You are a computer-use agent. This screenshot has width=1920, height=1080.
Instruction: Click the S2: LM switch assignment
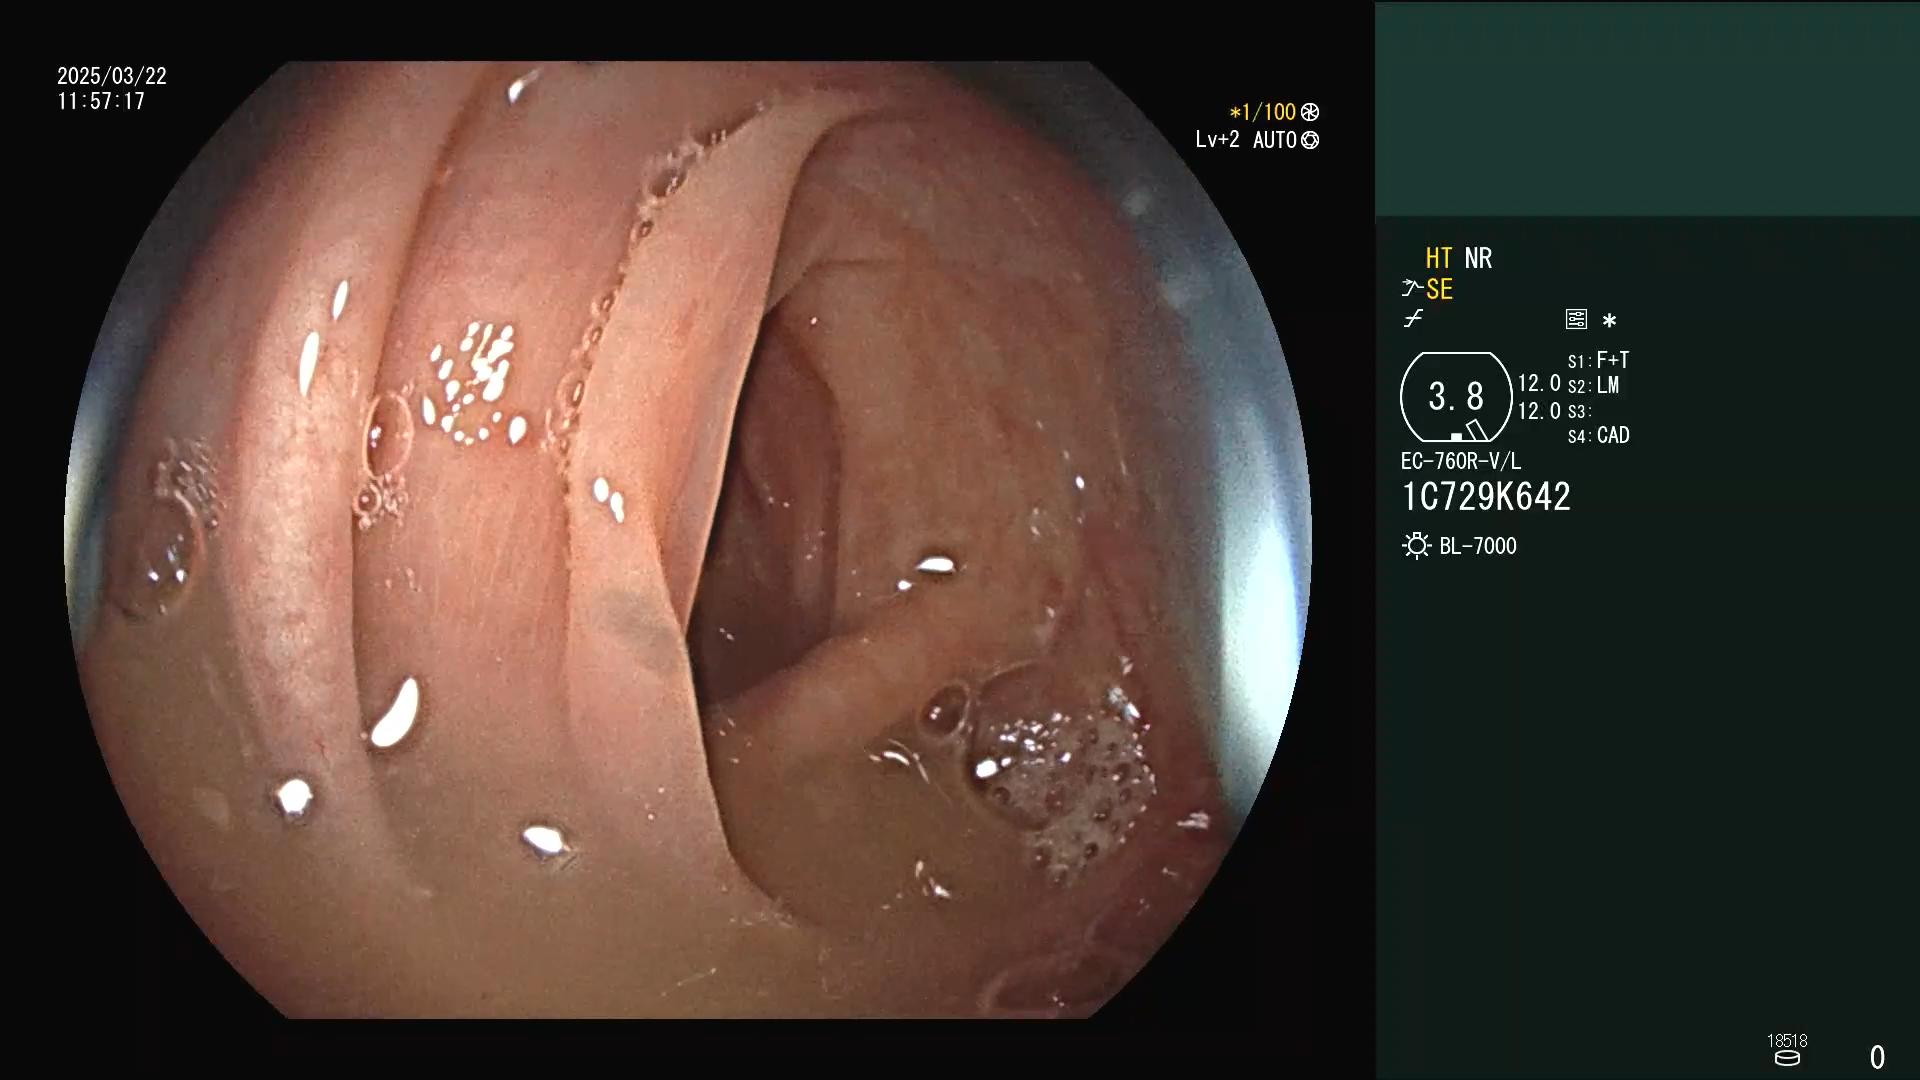1593,386
